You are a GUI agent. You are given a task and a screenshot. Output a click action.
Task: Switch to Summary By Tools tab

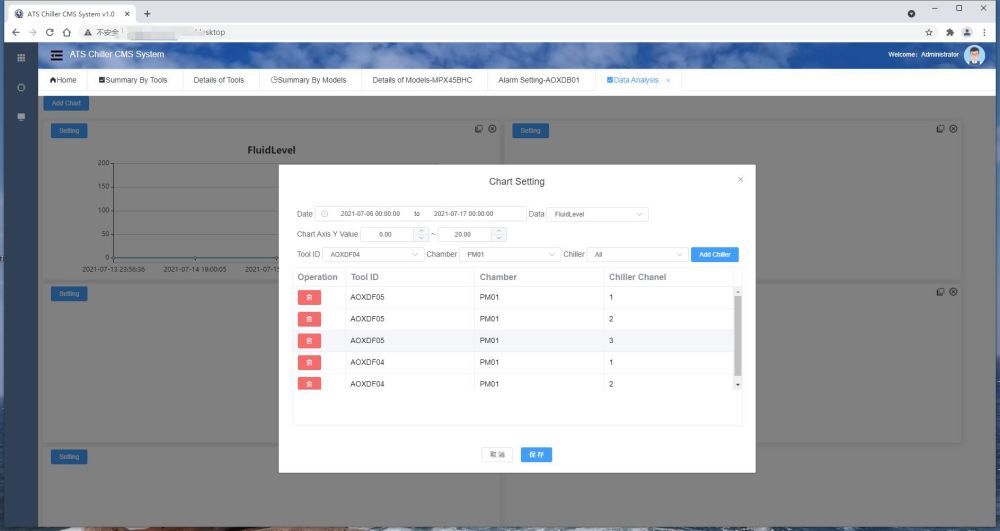tap(133, 80)
